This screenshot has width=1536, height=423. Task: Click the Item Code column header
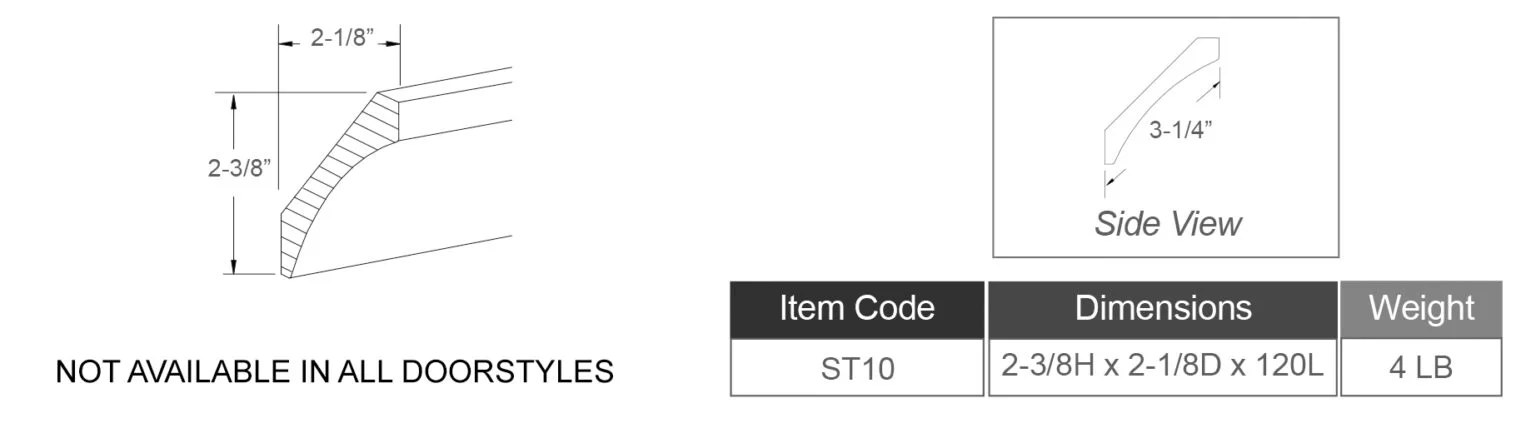click(x=857, y=308)
